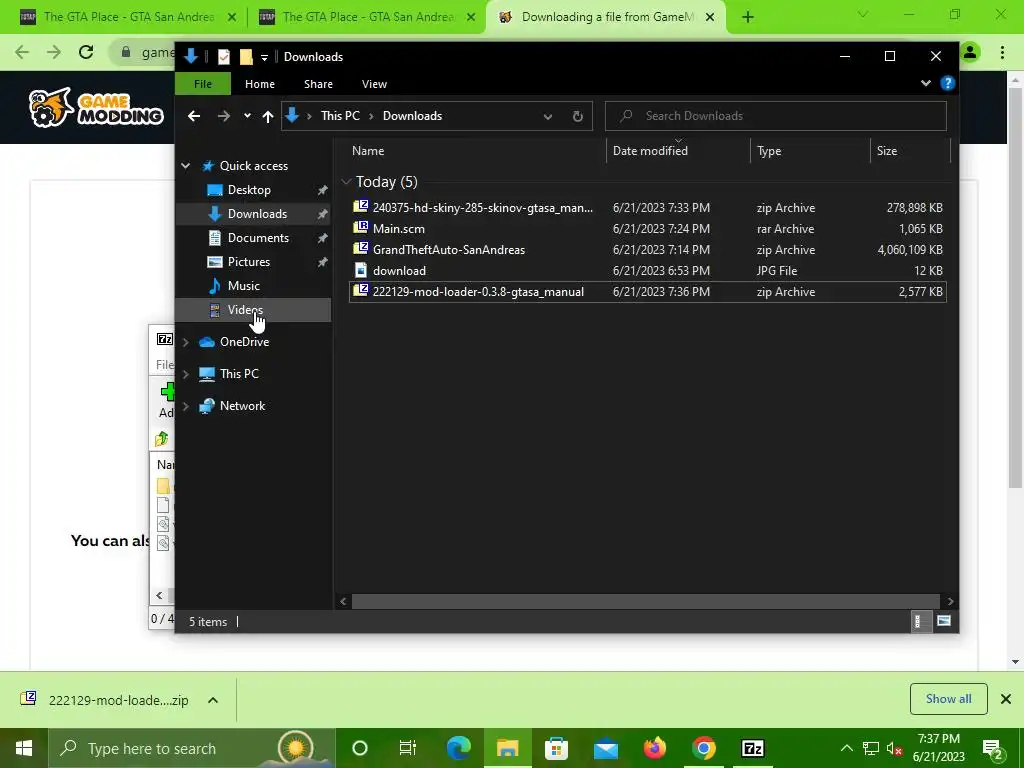Sort files by Type column
This screenshot has width=1024, height=768.
pos(769,151)
